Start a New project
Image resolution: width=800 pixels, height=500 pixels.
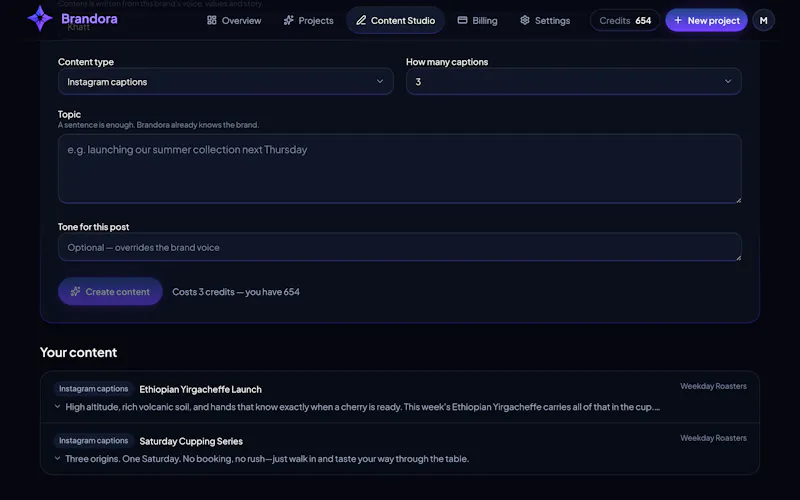(706, 20)
